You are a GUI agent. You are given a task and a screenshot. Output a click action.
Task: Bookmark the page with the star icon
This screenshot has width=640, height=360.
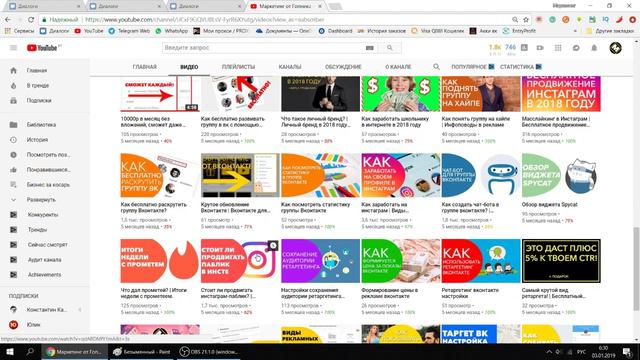pos(526,19)
